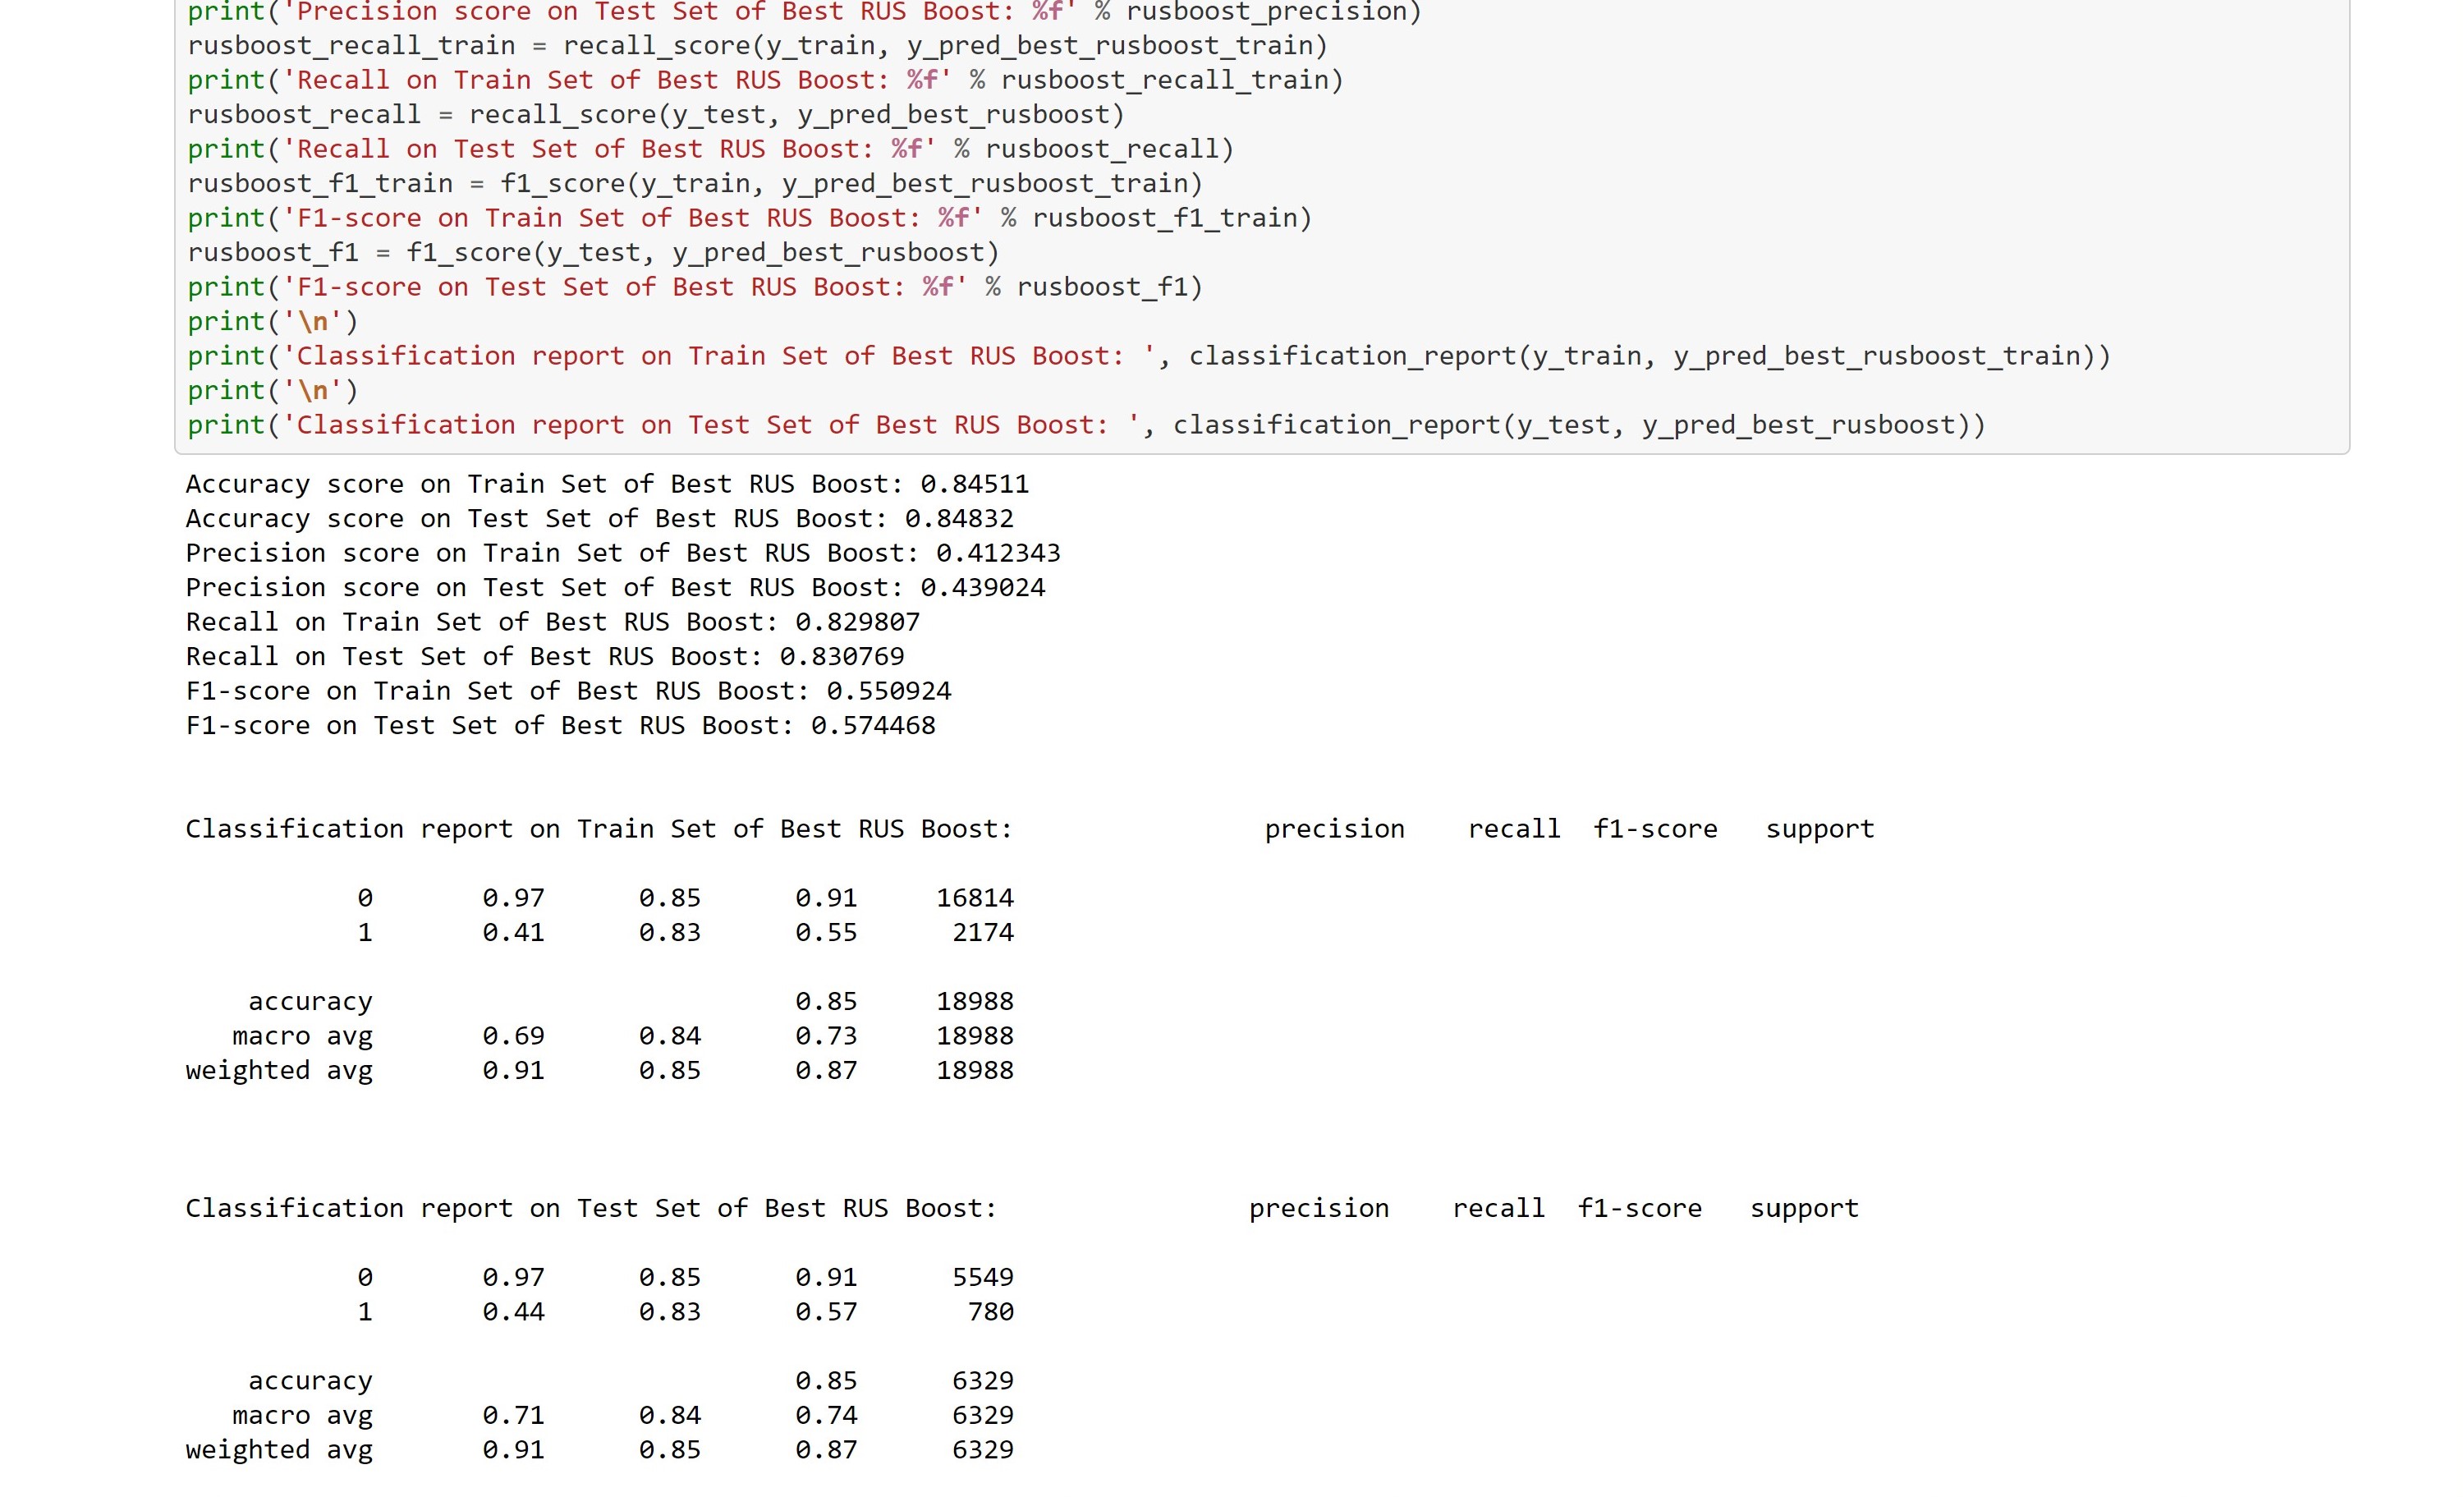The height and width of the screenshot is (1497, 2464).
Task: Click the rusboost_f1_train assignment code line
Action: pyautogui.click(x=695, y=184)
